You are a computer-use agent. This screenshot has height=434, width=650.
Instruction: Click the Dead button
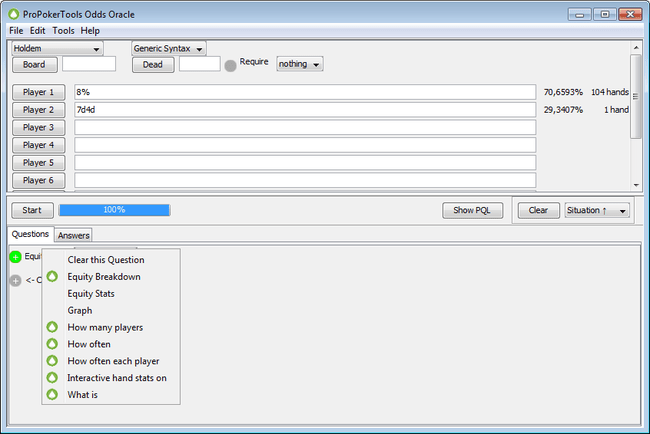pyautogui.click(x=153, y=65)
